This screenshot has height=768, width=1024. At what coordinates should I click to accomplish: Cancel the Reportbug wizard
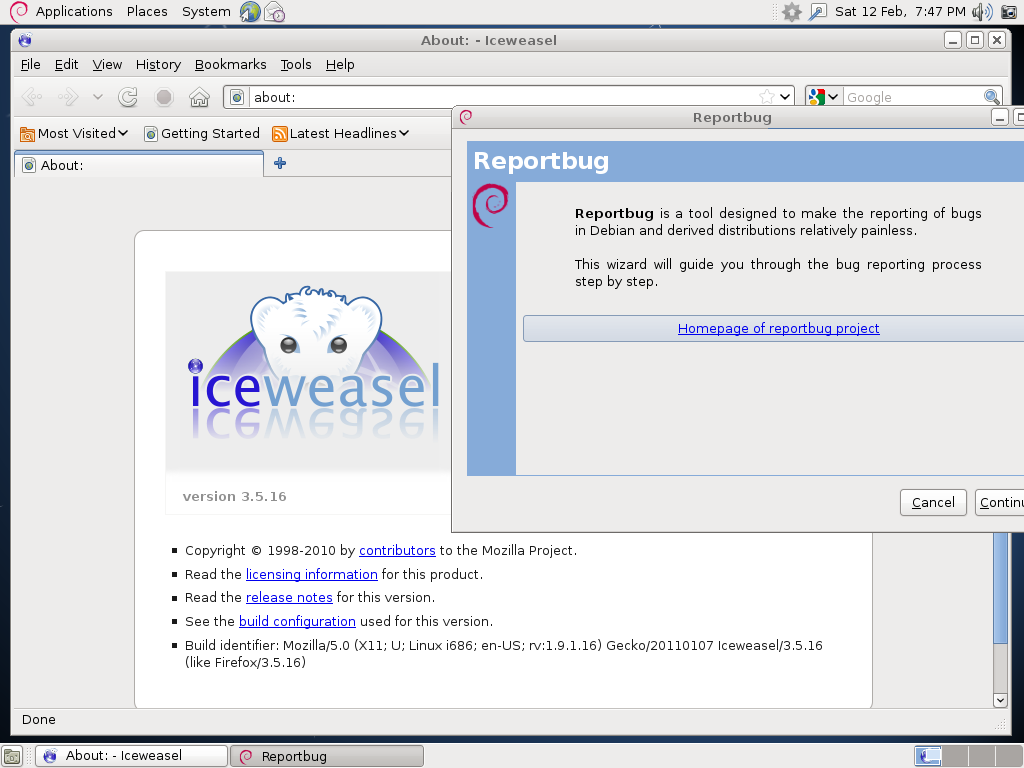pos(933,503)
